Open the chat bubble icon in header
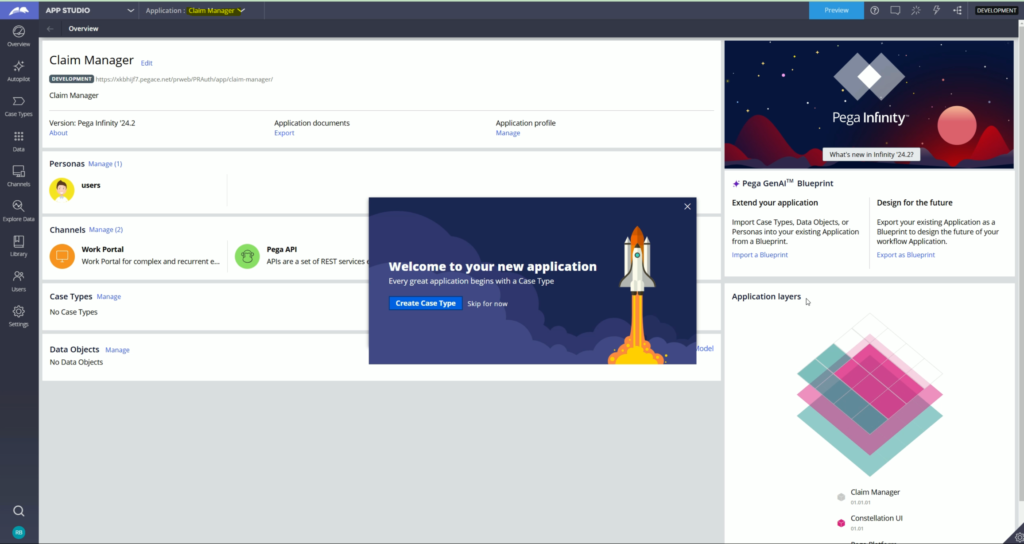Screen dimensions: 1024x544 point(895,10)
